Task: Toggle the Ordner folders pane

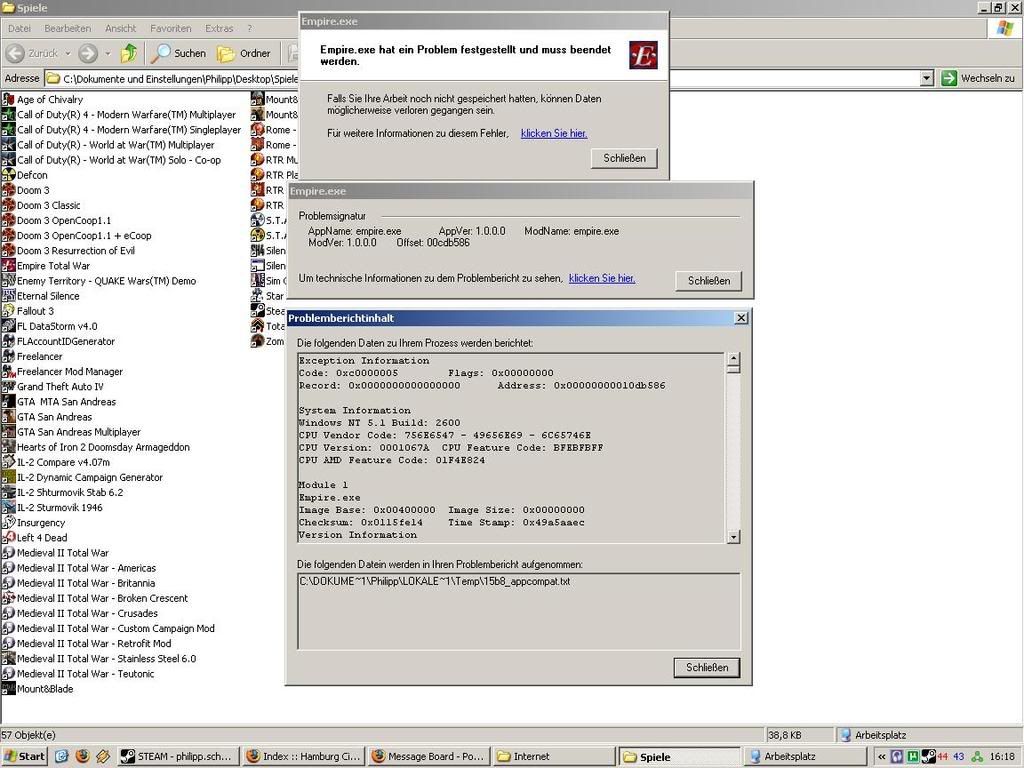Action: click(244, 53)
